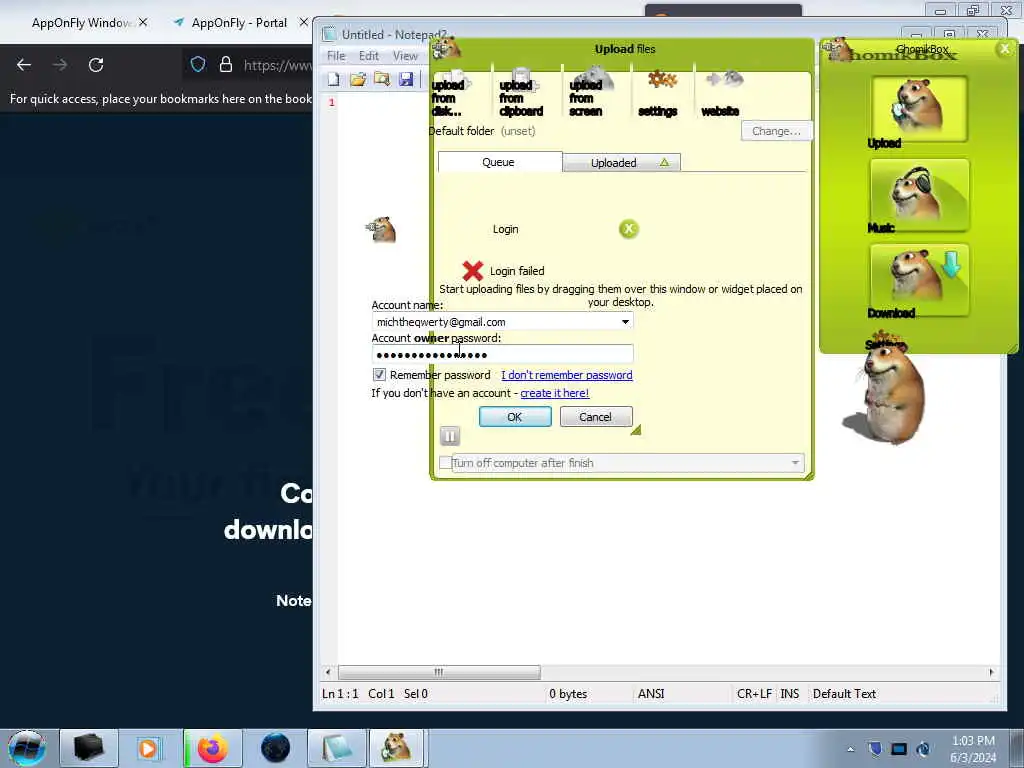Open Firefox from the taskbar
1024x768 pixels.
(213, 748)
